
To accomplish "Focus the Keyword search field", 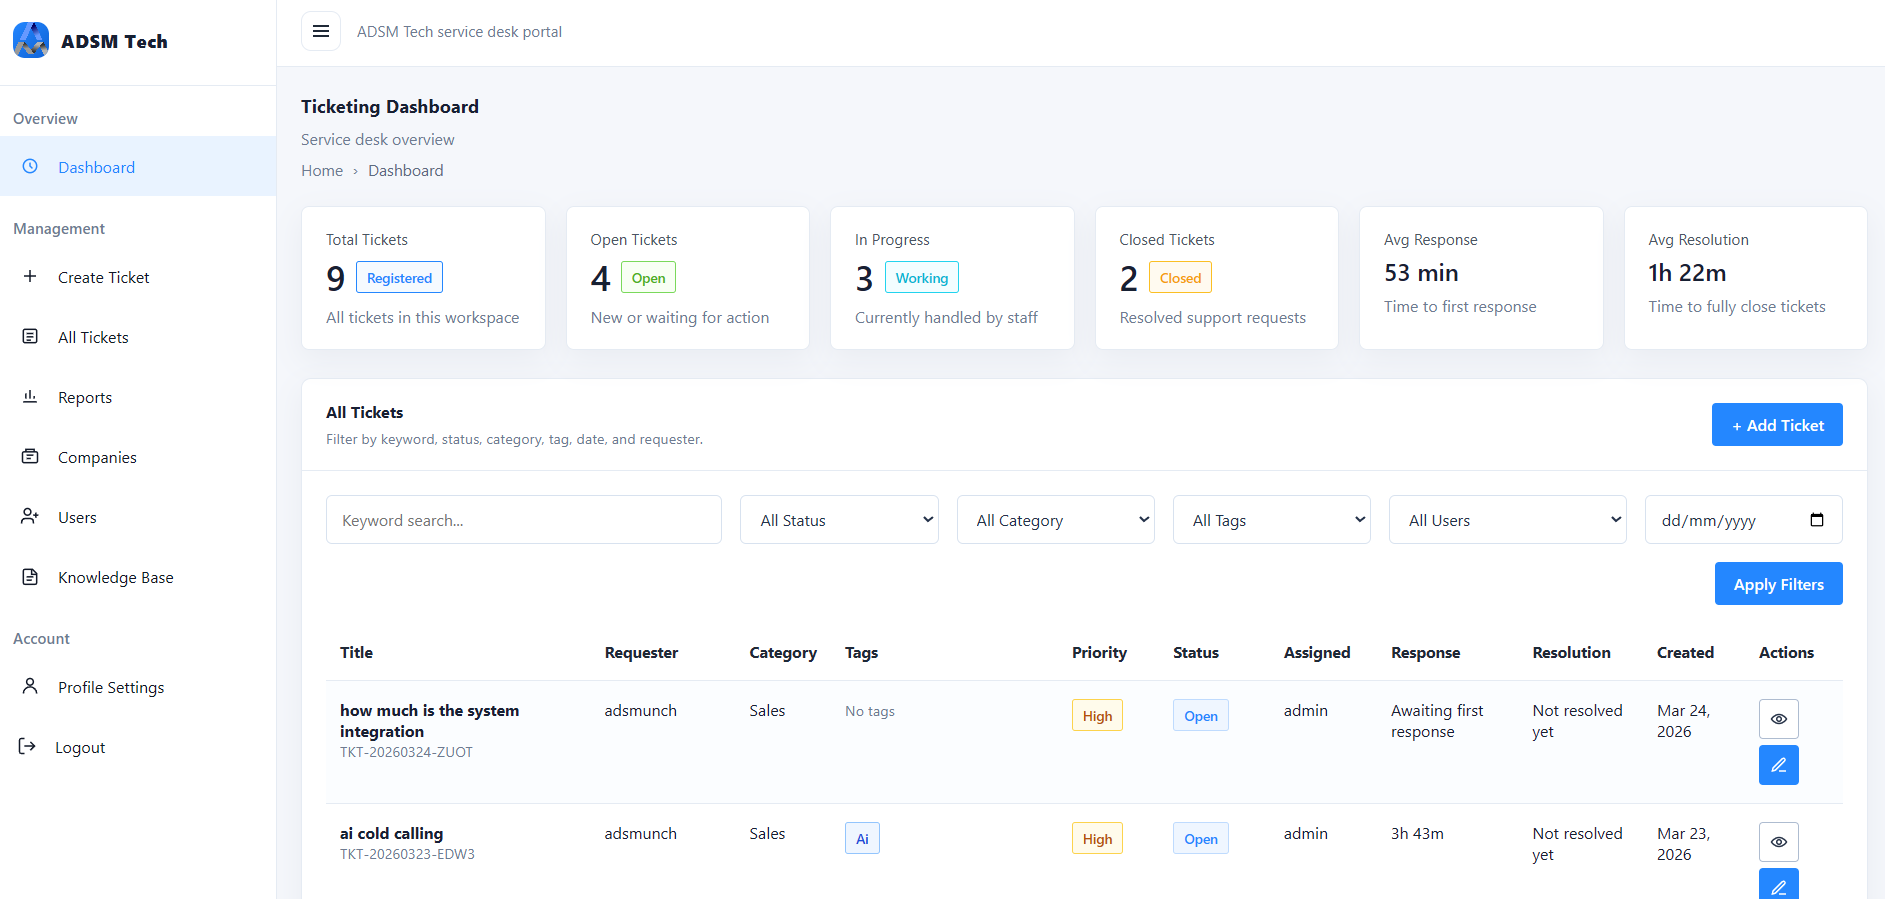I will point(523,520).
